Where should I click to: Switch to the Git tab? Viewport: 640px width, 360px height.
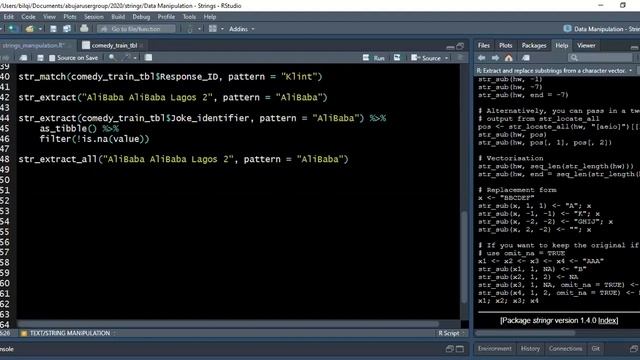pyautogui.click(x=596, y=349)
